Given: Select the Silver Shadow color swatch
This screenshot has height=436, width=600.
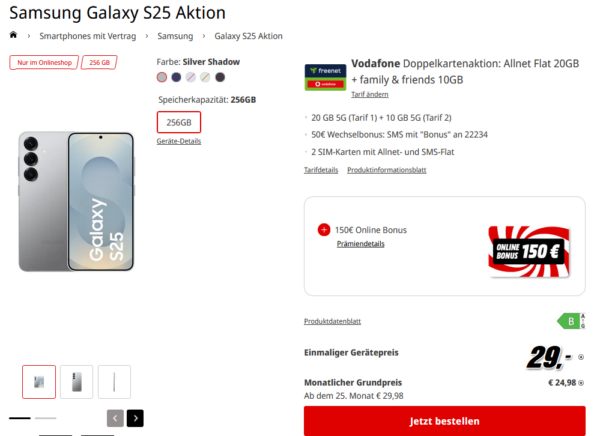Looking at the screenshot, I should click(x=162, y=77).
